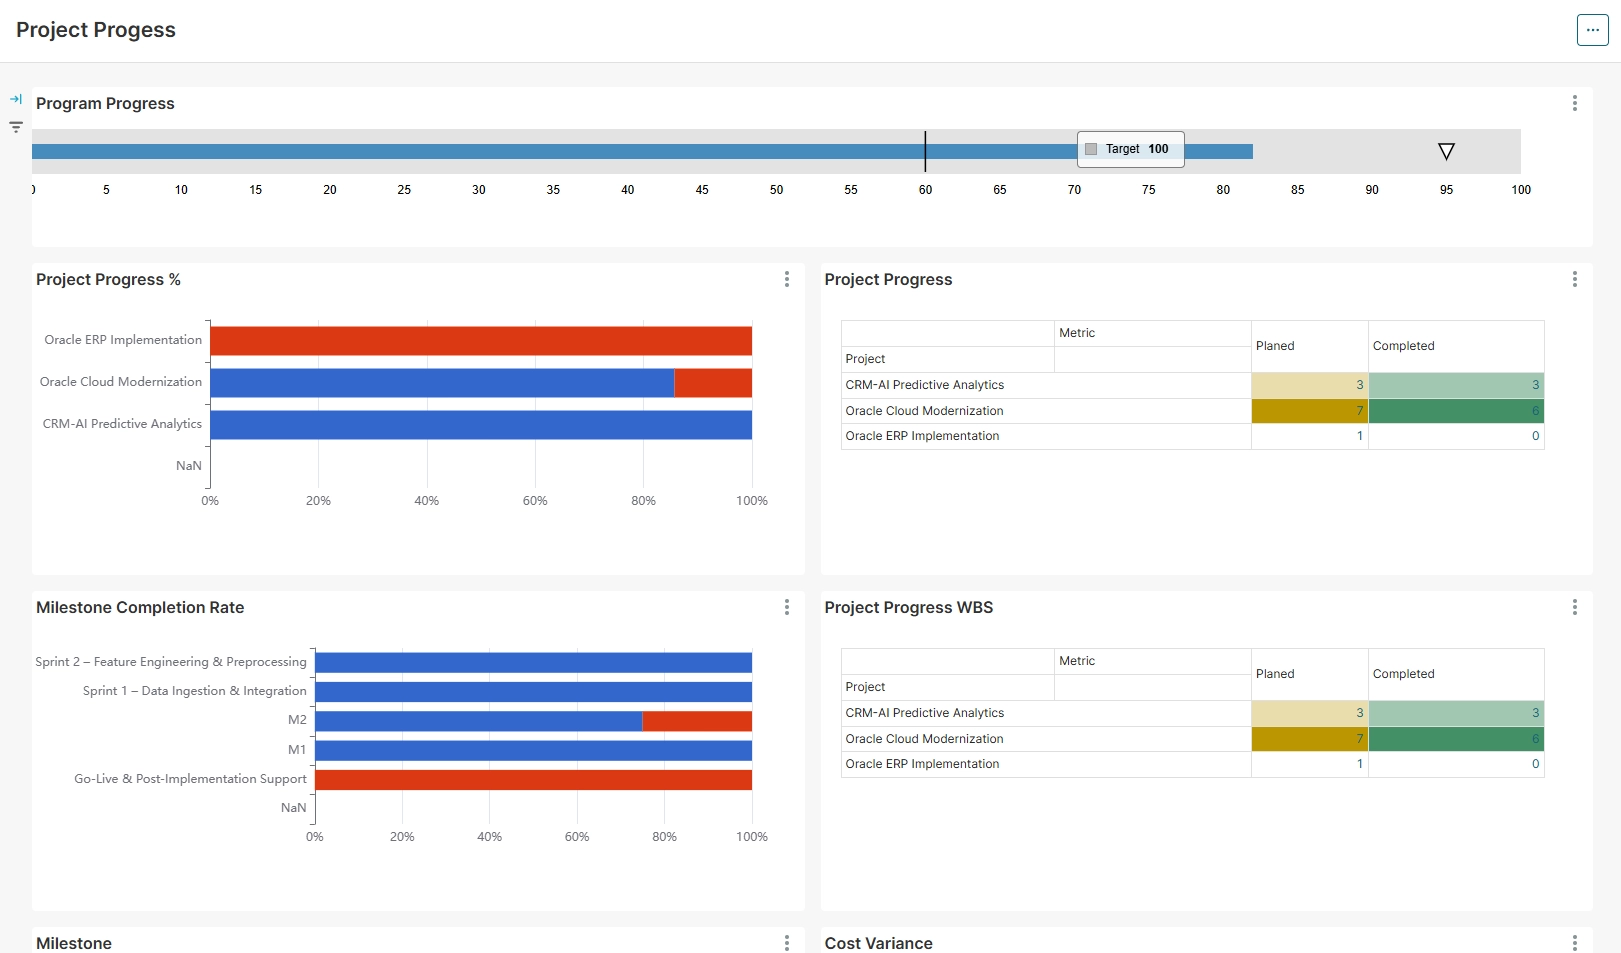The height and width of the screenshot is (953, 1621).
Task: Click the Target legend swatch in tooltip
Action: [1091, 149]
